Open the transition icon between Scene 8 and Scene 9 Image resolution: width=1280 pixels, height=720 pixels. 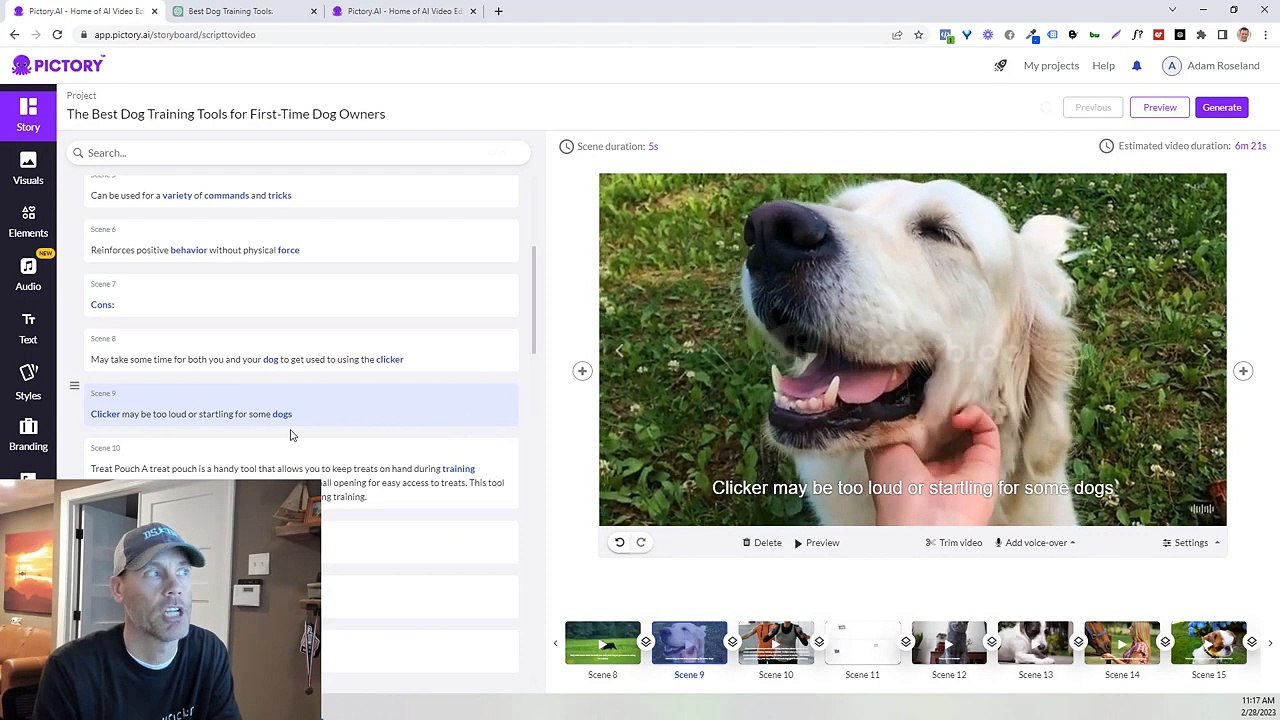[646, 642]
